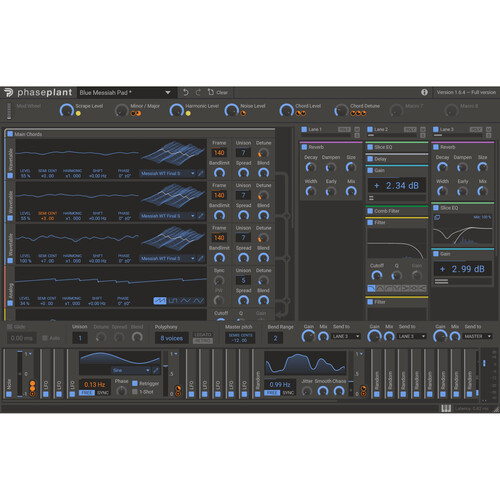Click FREE under the 0.99 Hz Random modulator
The image size is (500, 500).
click(x=272, y=393)
